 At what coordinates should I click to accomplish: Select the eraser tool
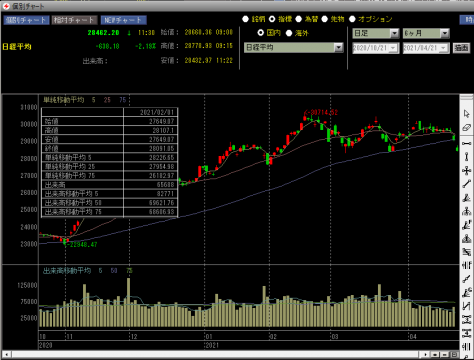(x=466, y=128)
